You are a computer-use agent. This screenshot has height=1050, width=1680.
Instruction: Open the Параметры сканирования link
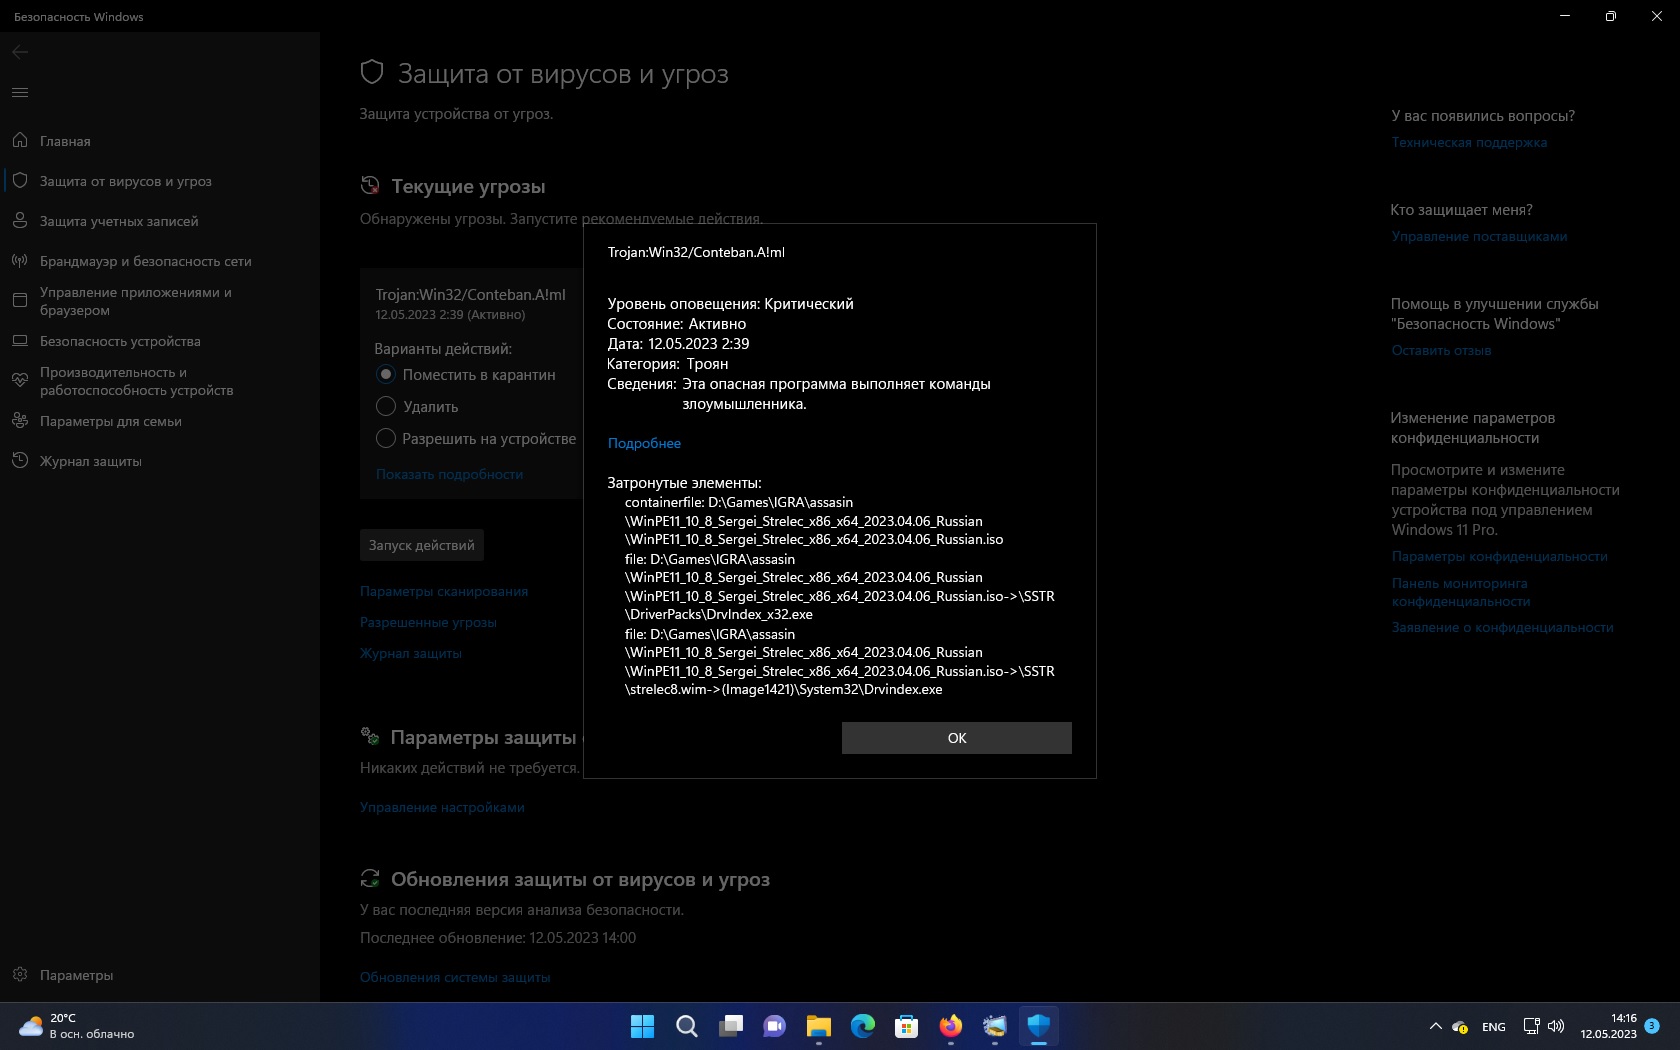tap(444, 591)
